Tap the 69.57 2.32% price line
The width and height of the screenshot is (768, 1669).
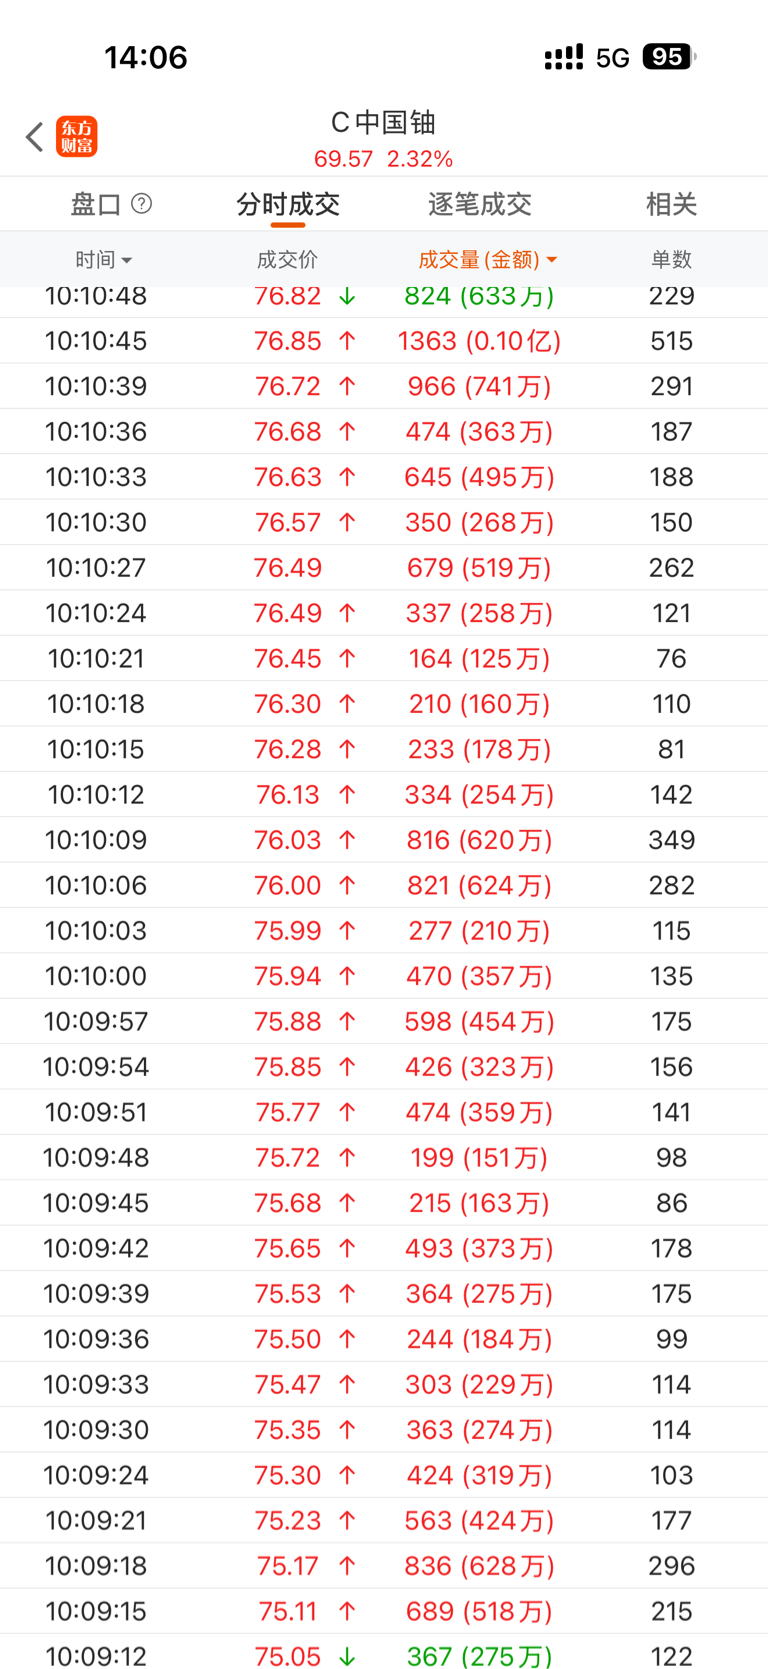(383, 159)
